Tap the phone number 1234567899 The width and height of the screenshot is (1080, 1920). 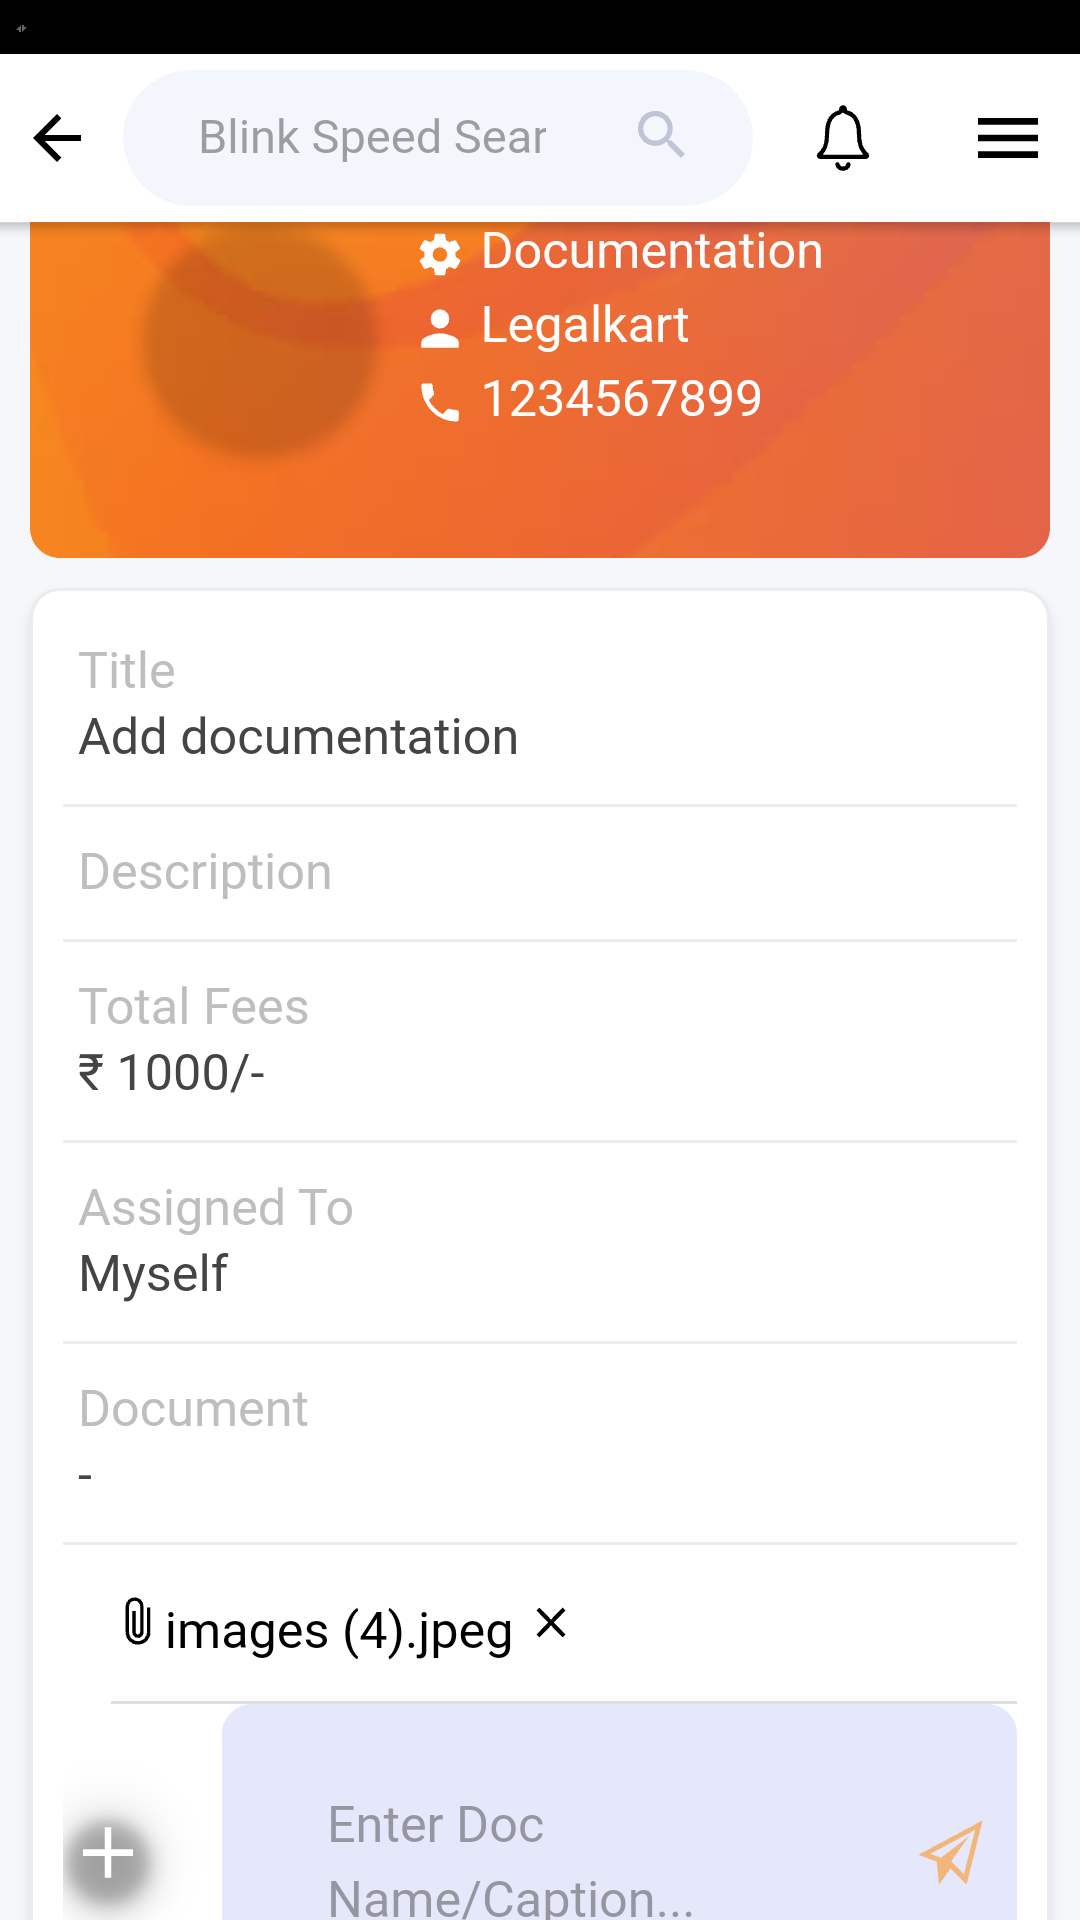click(x=621, y=399)
